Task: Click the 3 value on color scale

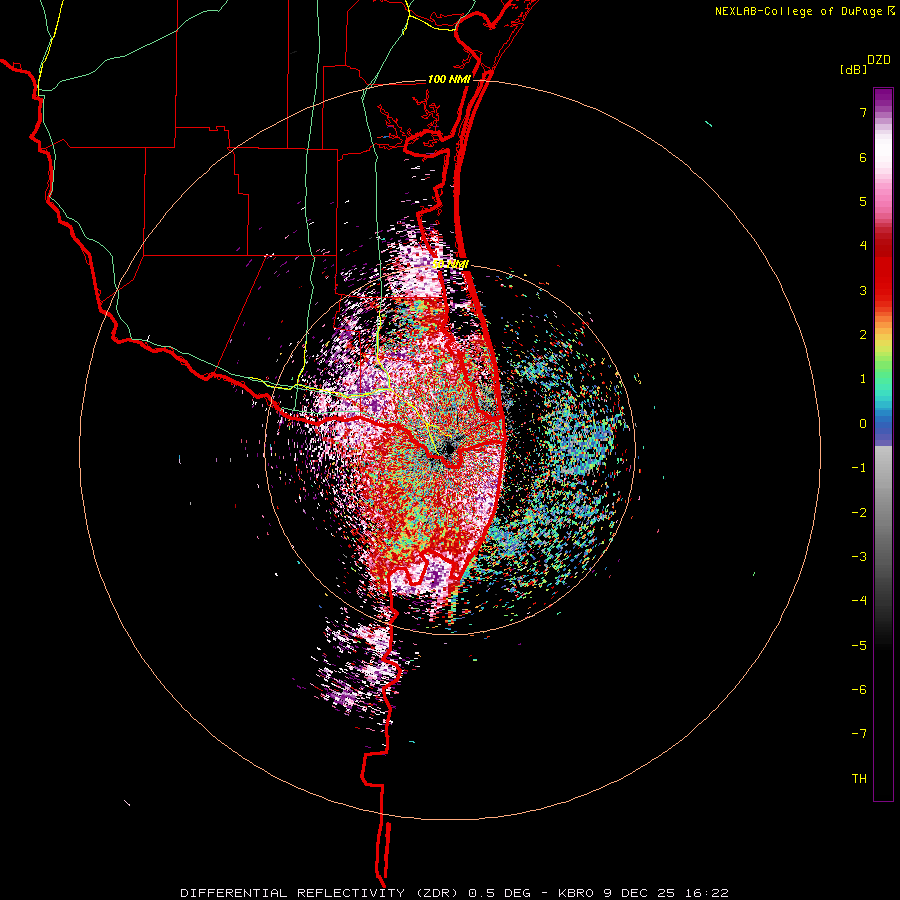Action: point(863,290)
